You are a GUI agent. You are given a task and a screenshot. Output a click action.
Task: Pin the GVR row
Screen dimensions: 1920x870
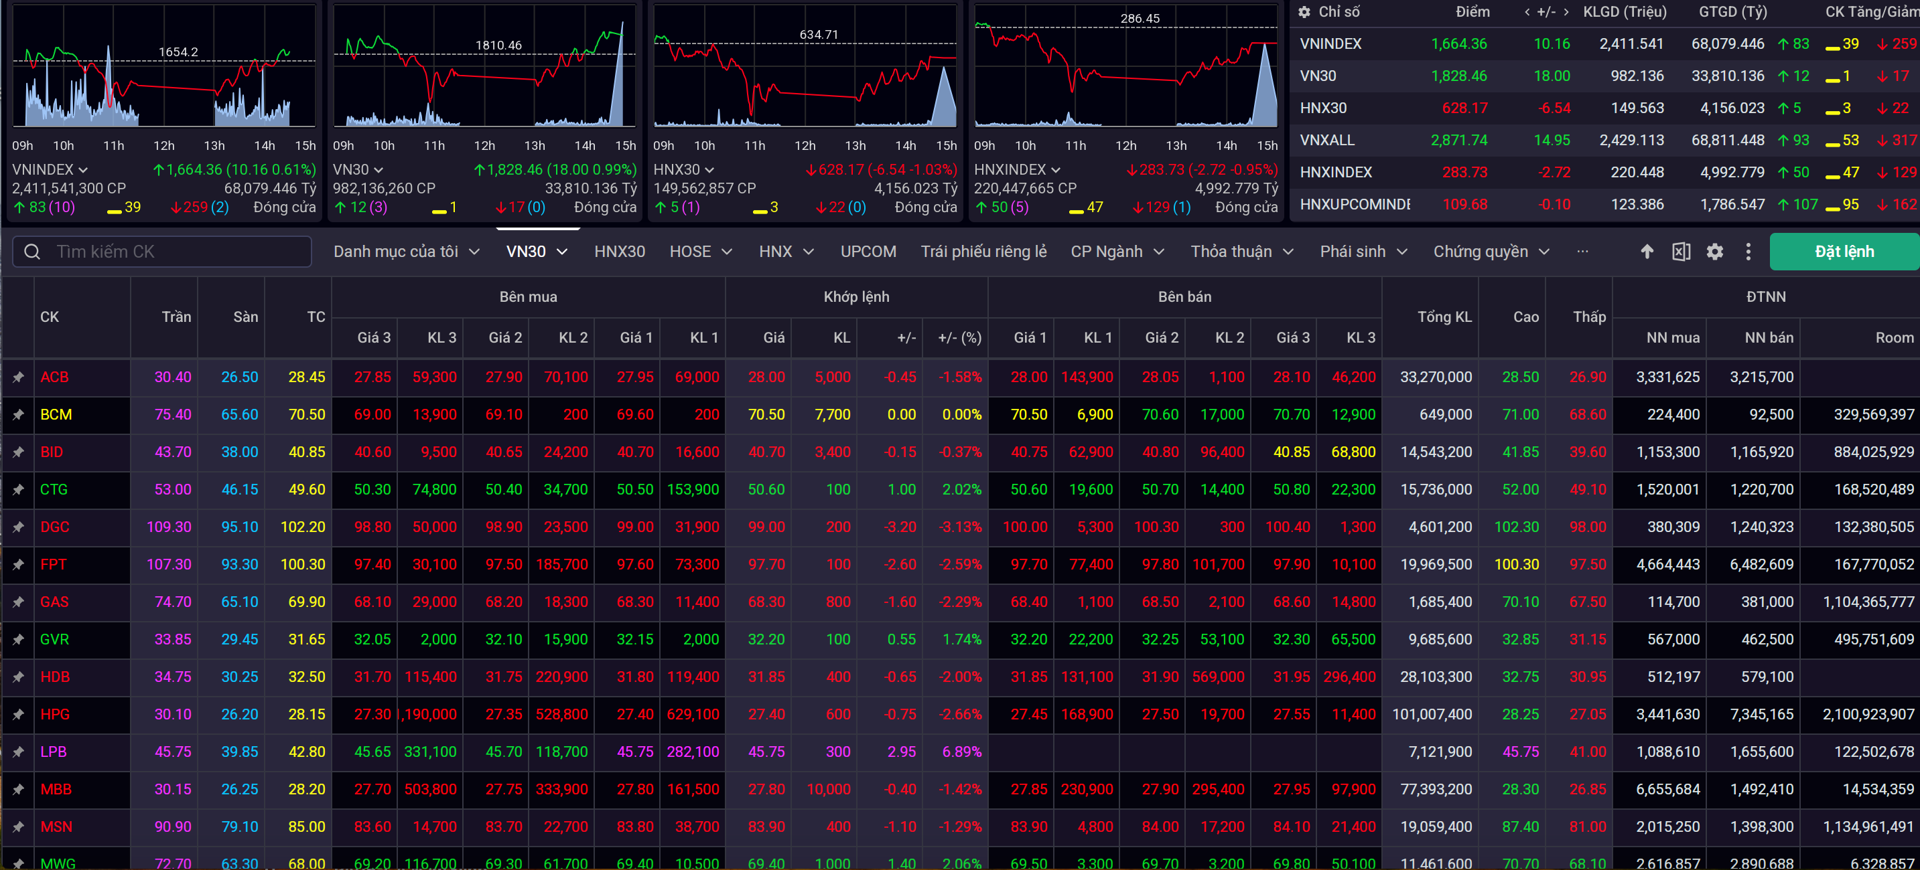[x=18, y=640]
